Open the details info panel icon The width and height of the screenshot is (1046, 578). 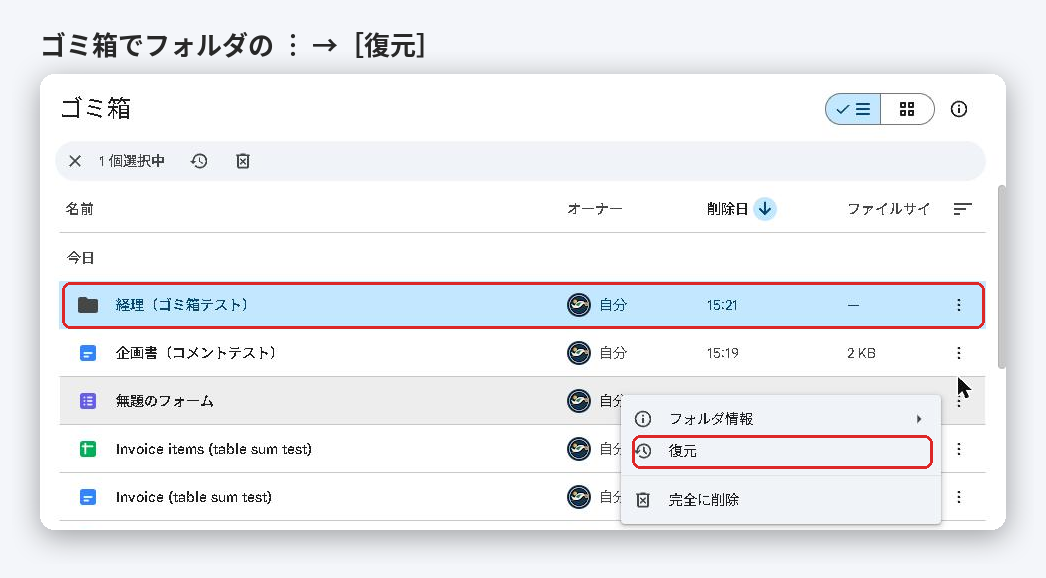(959, 109)
